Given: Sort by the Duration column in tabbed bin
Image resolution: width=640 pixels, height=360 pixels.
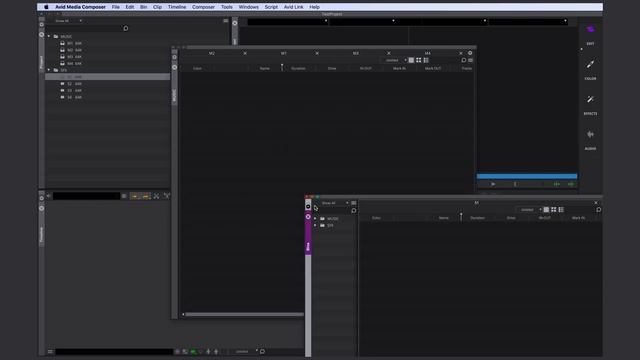Looking at the screenshot, I should pos(298,68).
